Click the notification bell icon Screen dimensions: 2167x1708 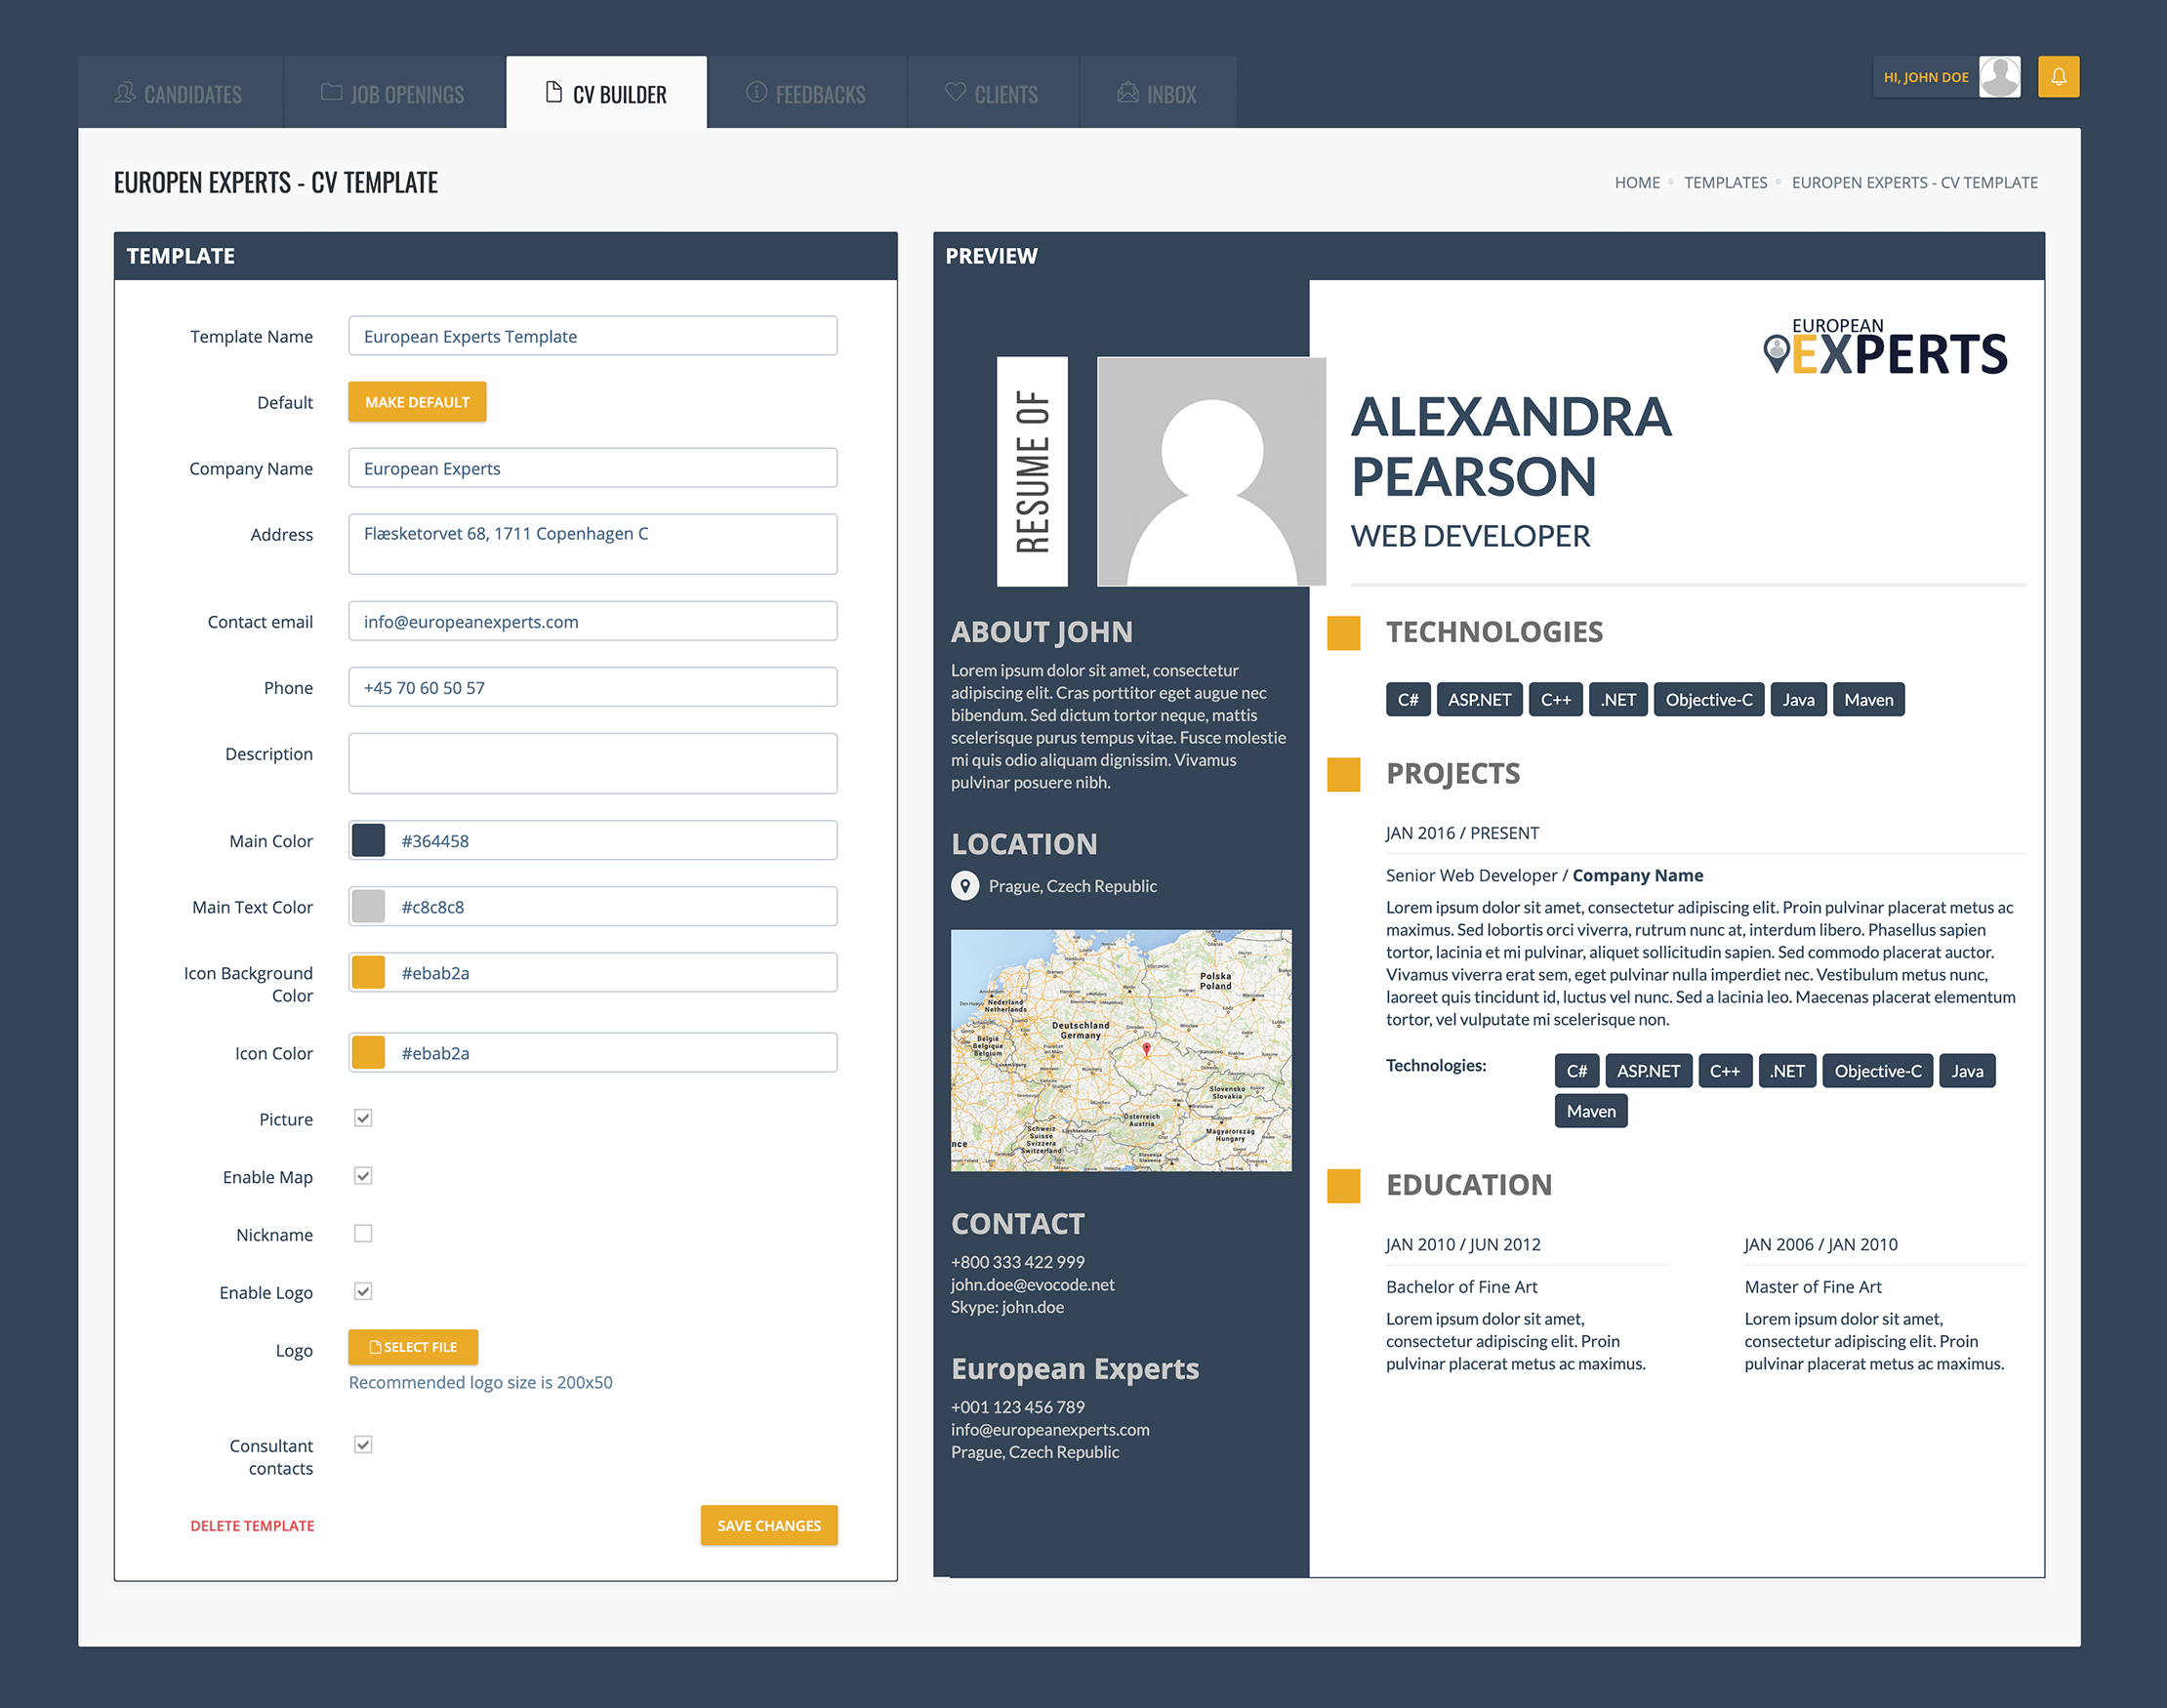[x=2058, y=77]
